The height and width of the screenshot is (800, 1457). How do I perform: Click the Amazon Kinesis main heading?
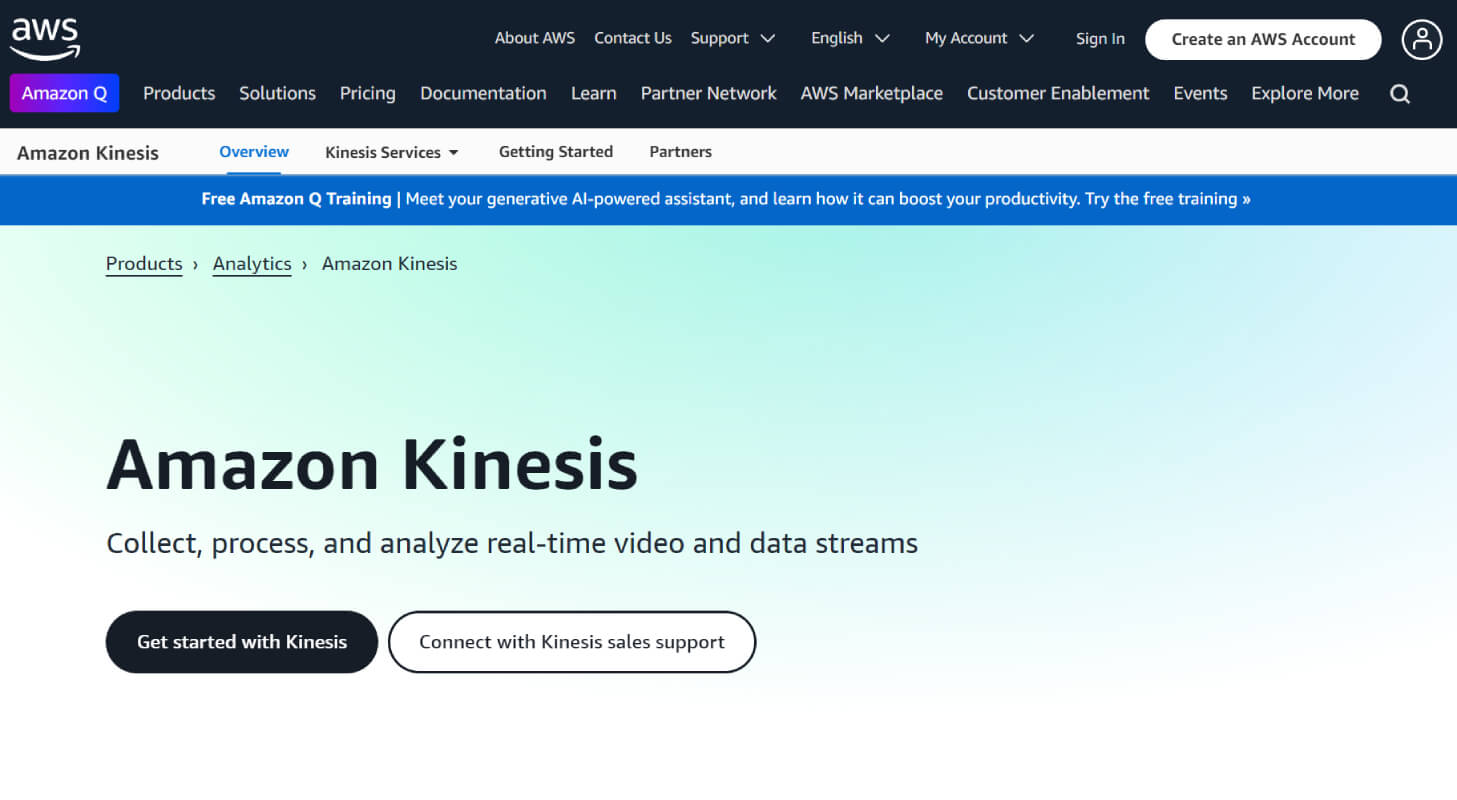tap(372, 465)
